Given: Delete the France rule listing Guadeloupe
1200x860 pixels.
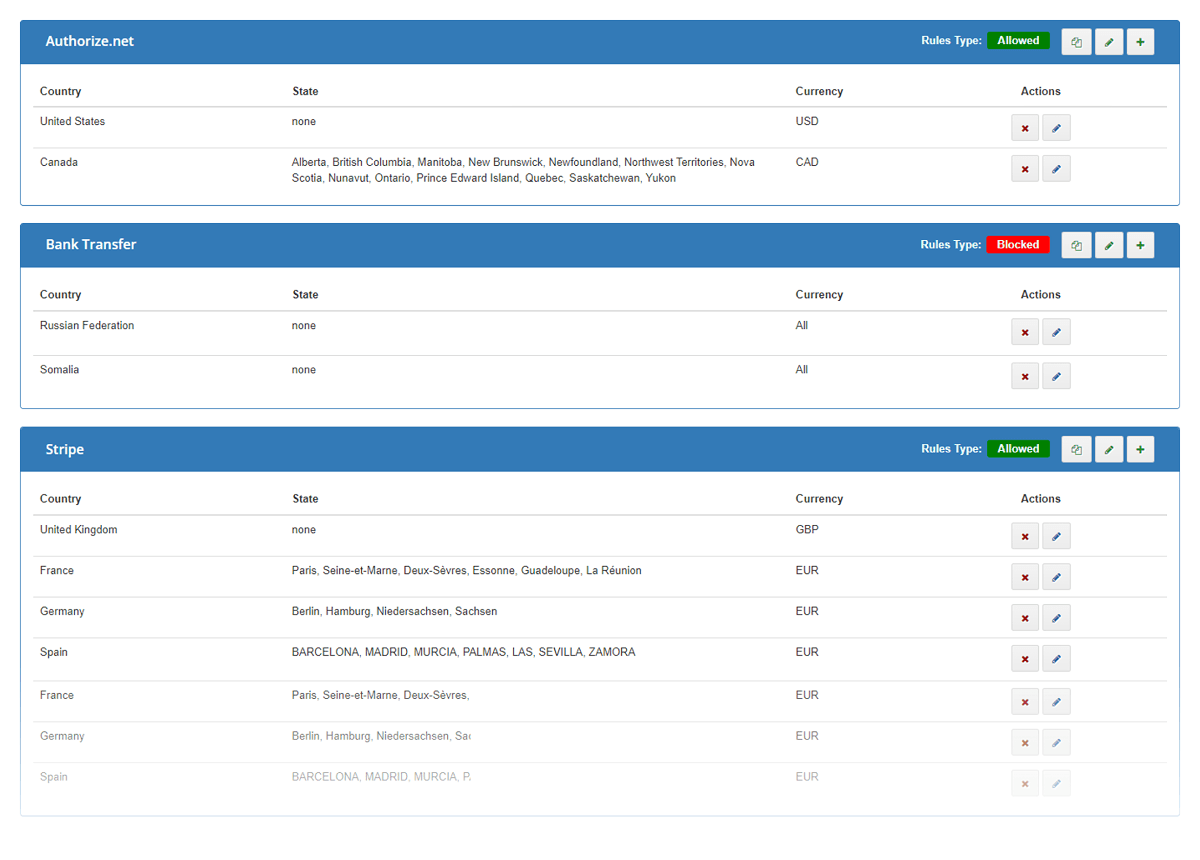Looking at the screenshot, I should pos(1025,577).
